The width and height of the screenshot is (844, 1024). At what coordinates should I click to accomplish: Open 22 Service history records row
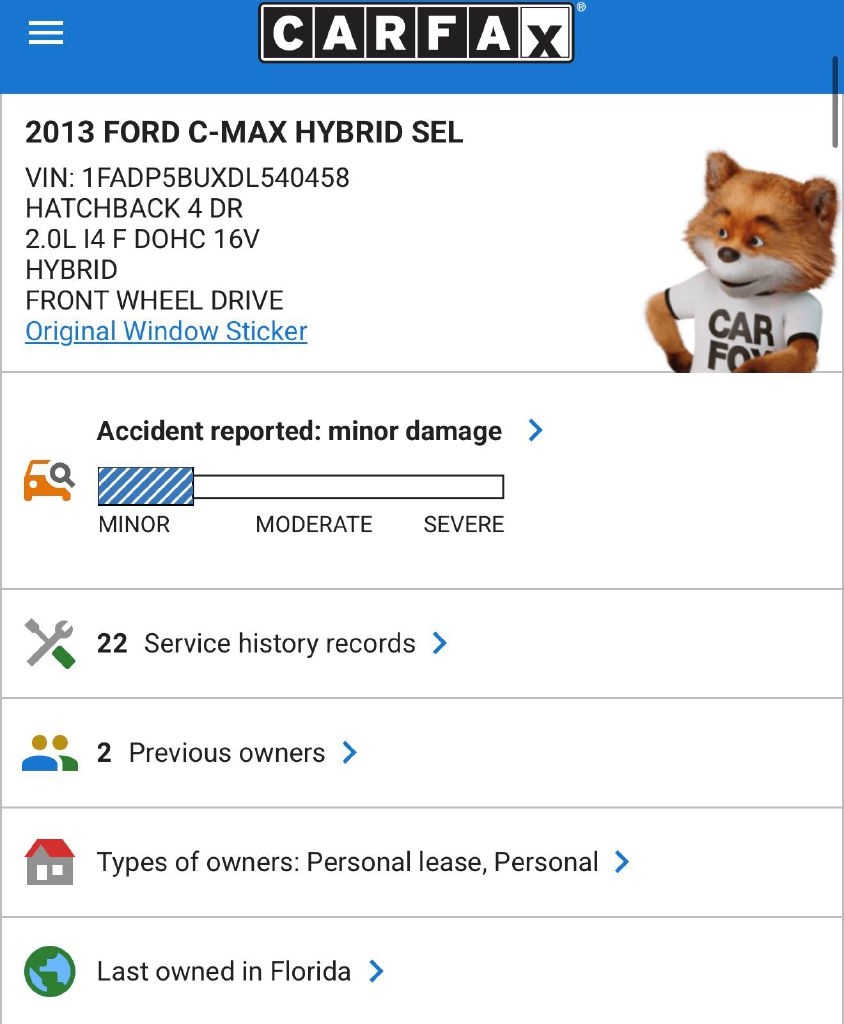pos(256,643)
